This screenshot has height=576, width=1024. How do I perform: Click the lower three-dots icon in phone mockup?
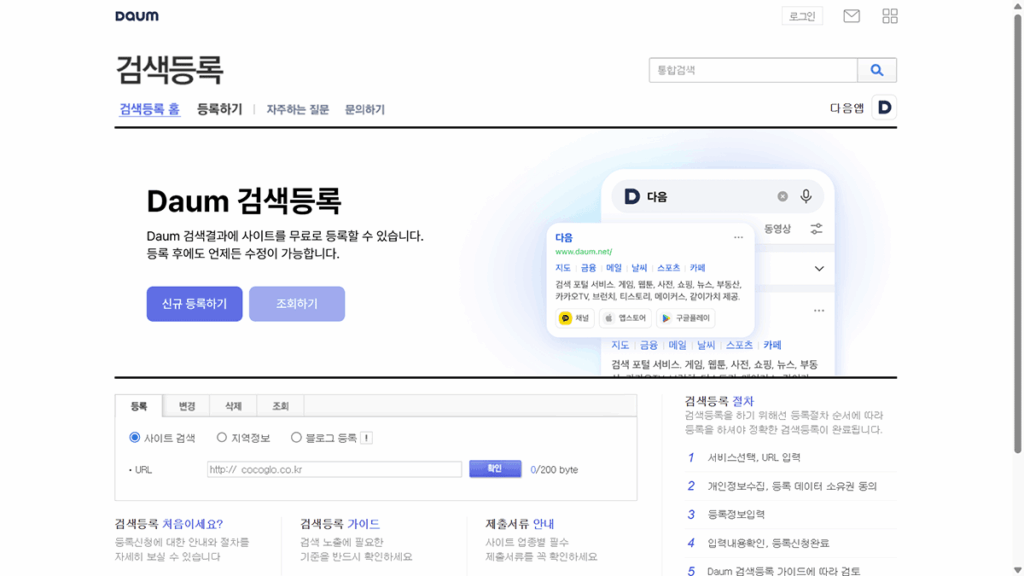pos(819,310)
